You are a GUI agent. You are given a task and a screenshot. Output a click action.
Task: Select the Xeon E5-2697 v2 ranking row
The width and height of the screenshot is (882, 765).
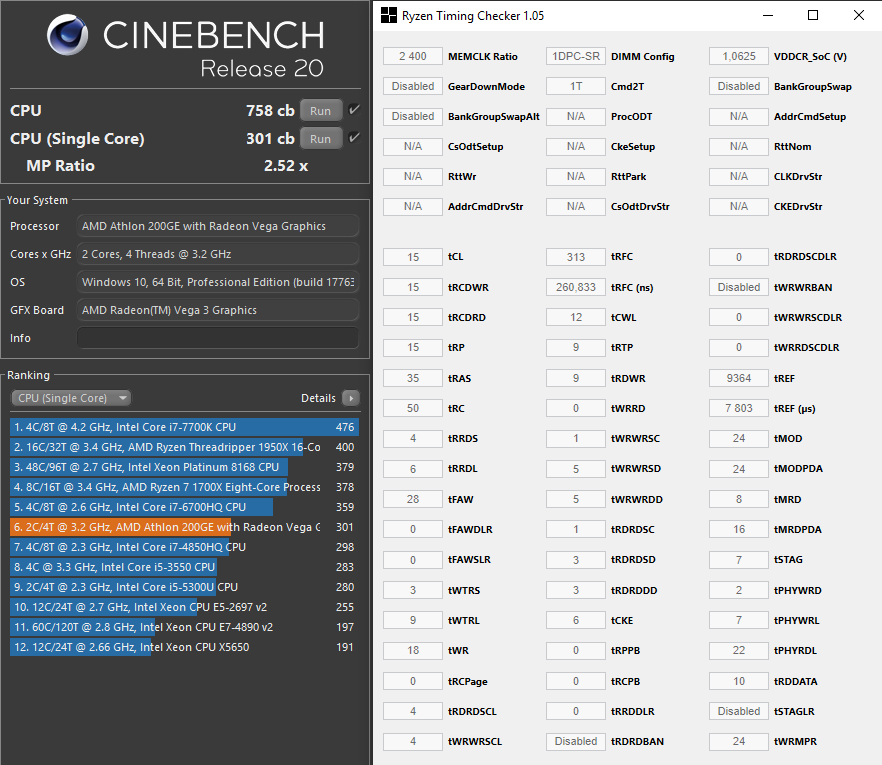[184, 607]
